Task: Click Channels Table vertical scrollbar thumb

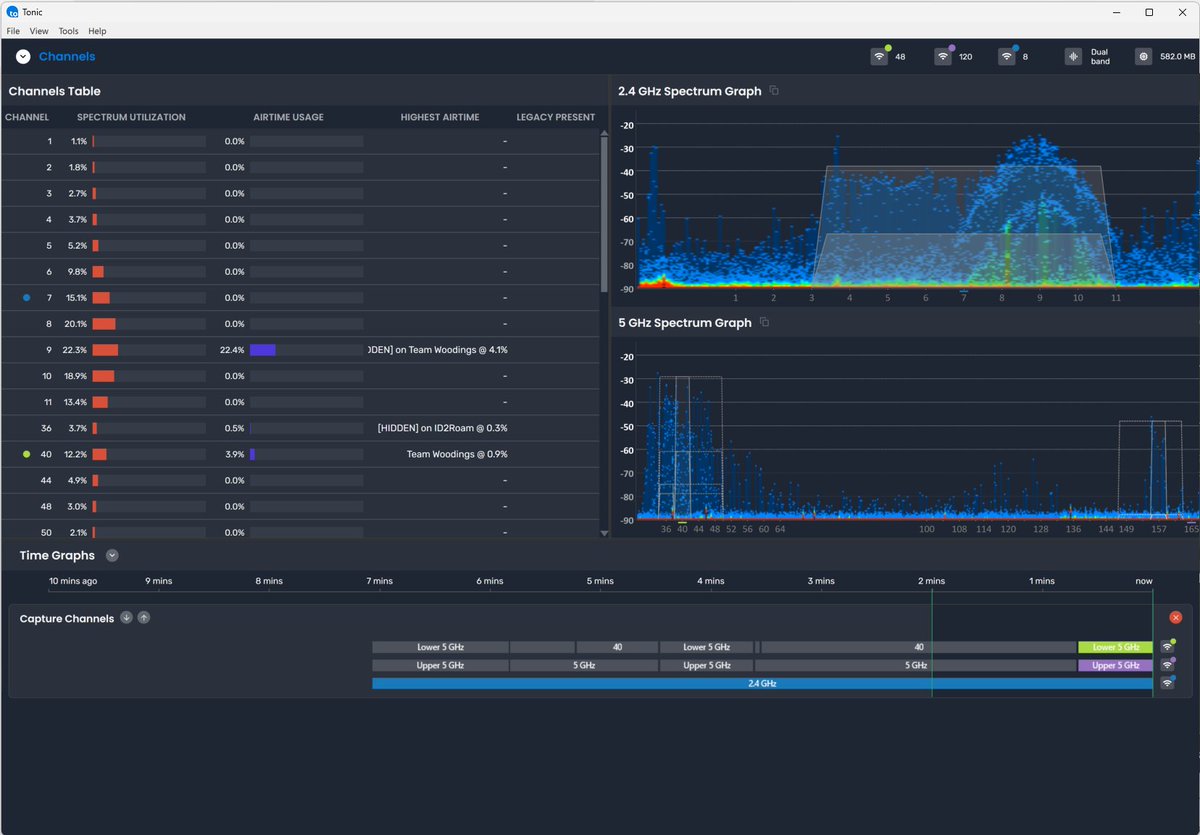Action: [604, 213]
